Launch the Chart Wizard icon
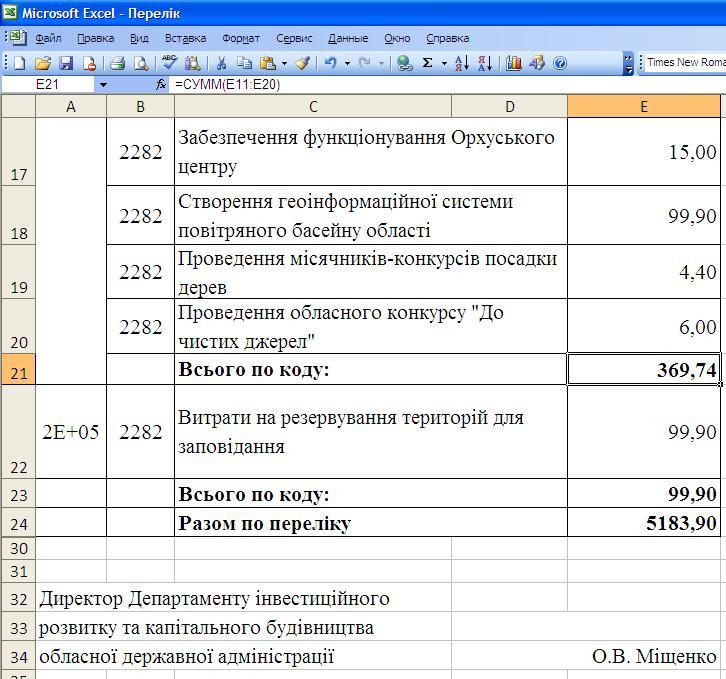Image resolution: width=726 pixels, height=679 pixels. tap(514, 63)
